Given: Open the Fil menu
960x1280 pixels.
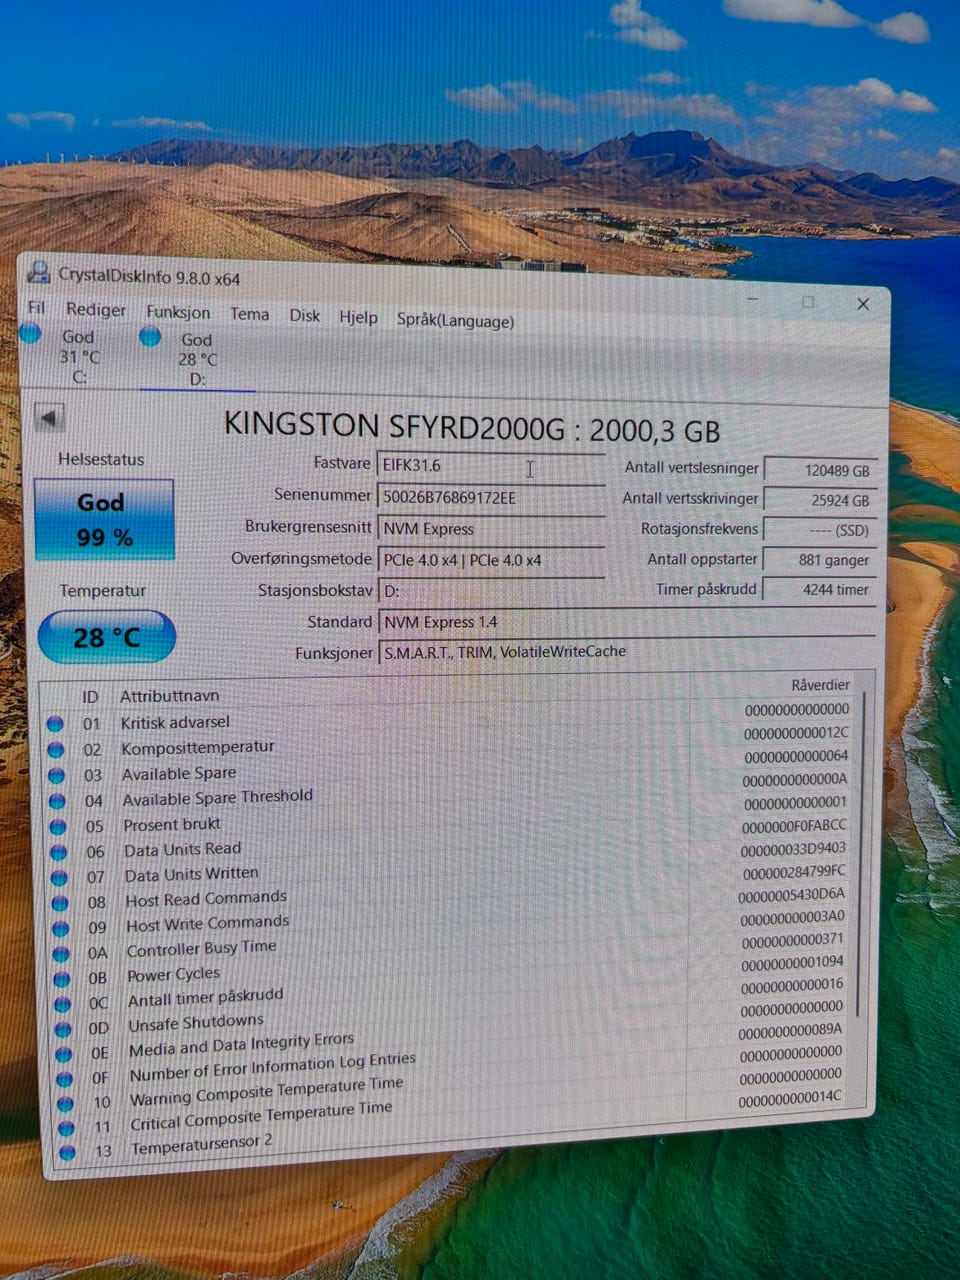Looking at the screenshot, I should tap(37, 307).
